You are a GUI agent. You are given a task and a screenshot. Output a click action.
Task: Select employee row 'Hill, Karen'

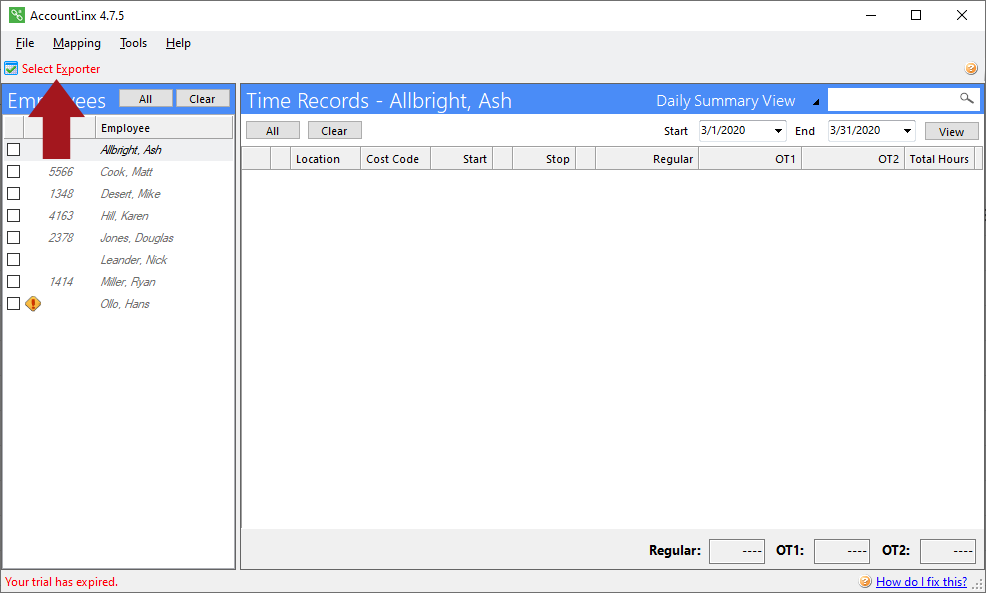[118, 216]
